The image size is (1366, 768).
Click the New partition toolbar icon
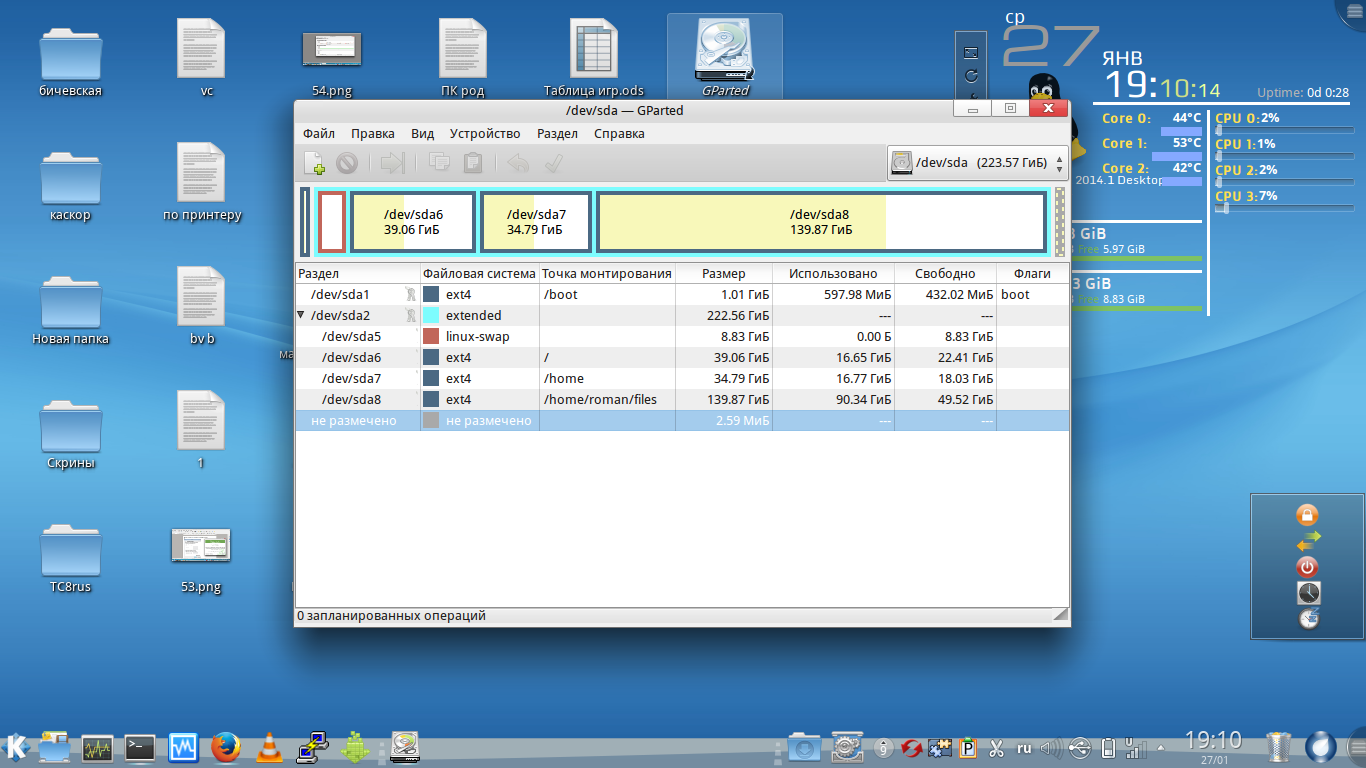(x=315, y=163)
